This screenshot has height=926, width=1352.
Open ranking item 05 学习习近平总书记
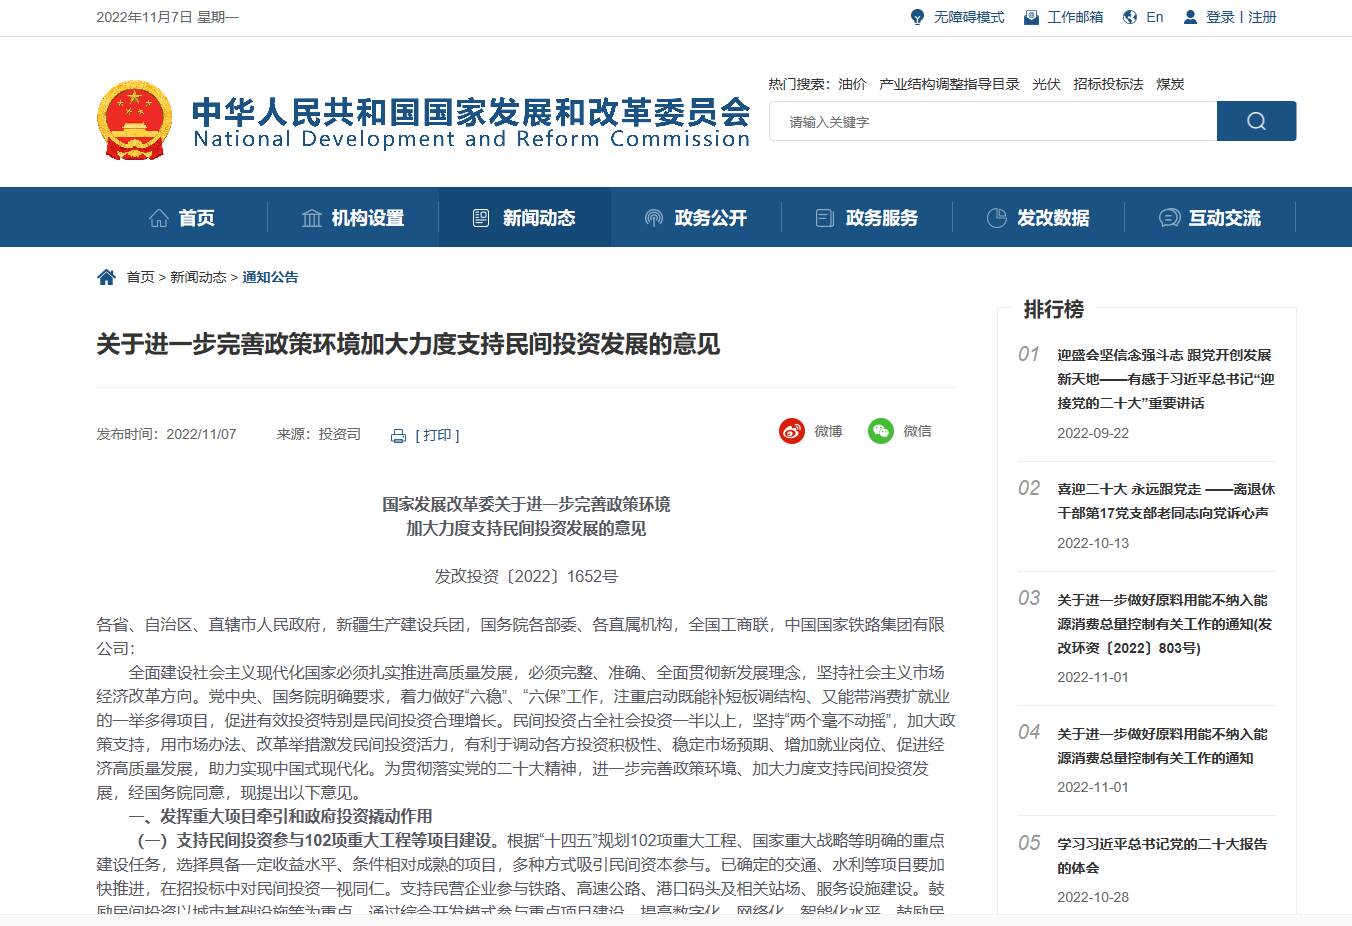pyautogui.click(x=1162, y=856)
